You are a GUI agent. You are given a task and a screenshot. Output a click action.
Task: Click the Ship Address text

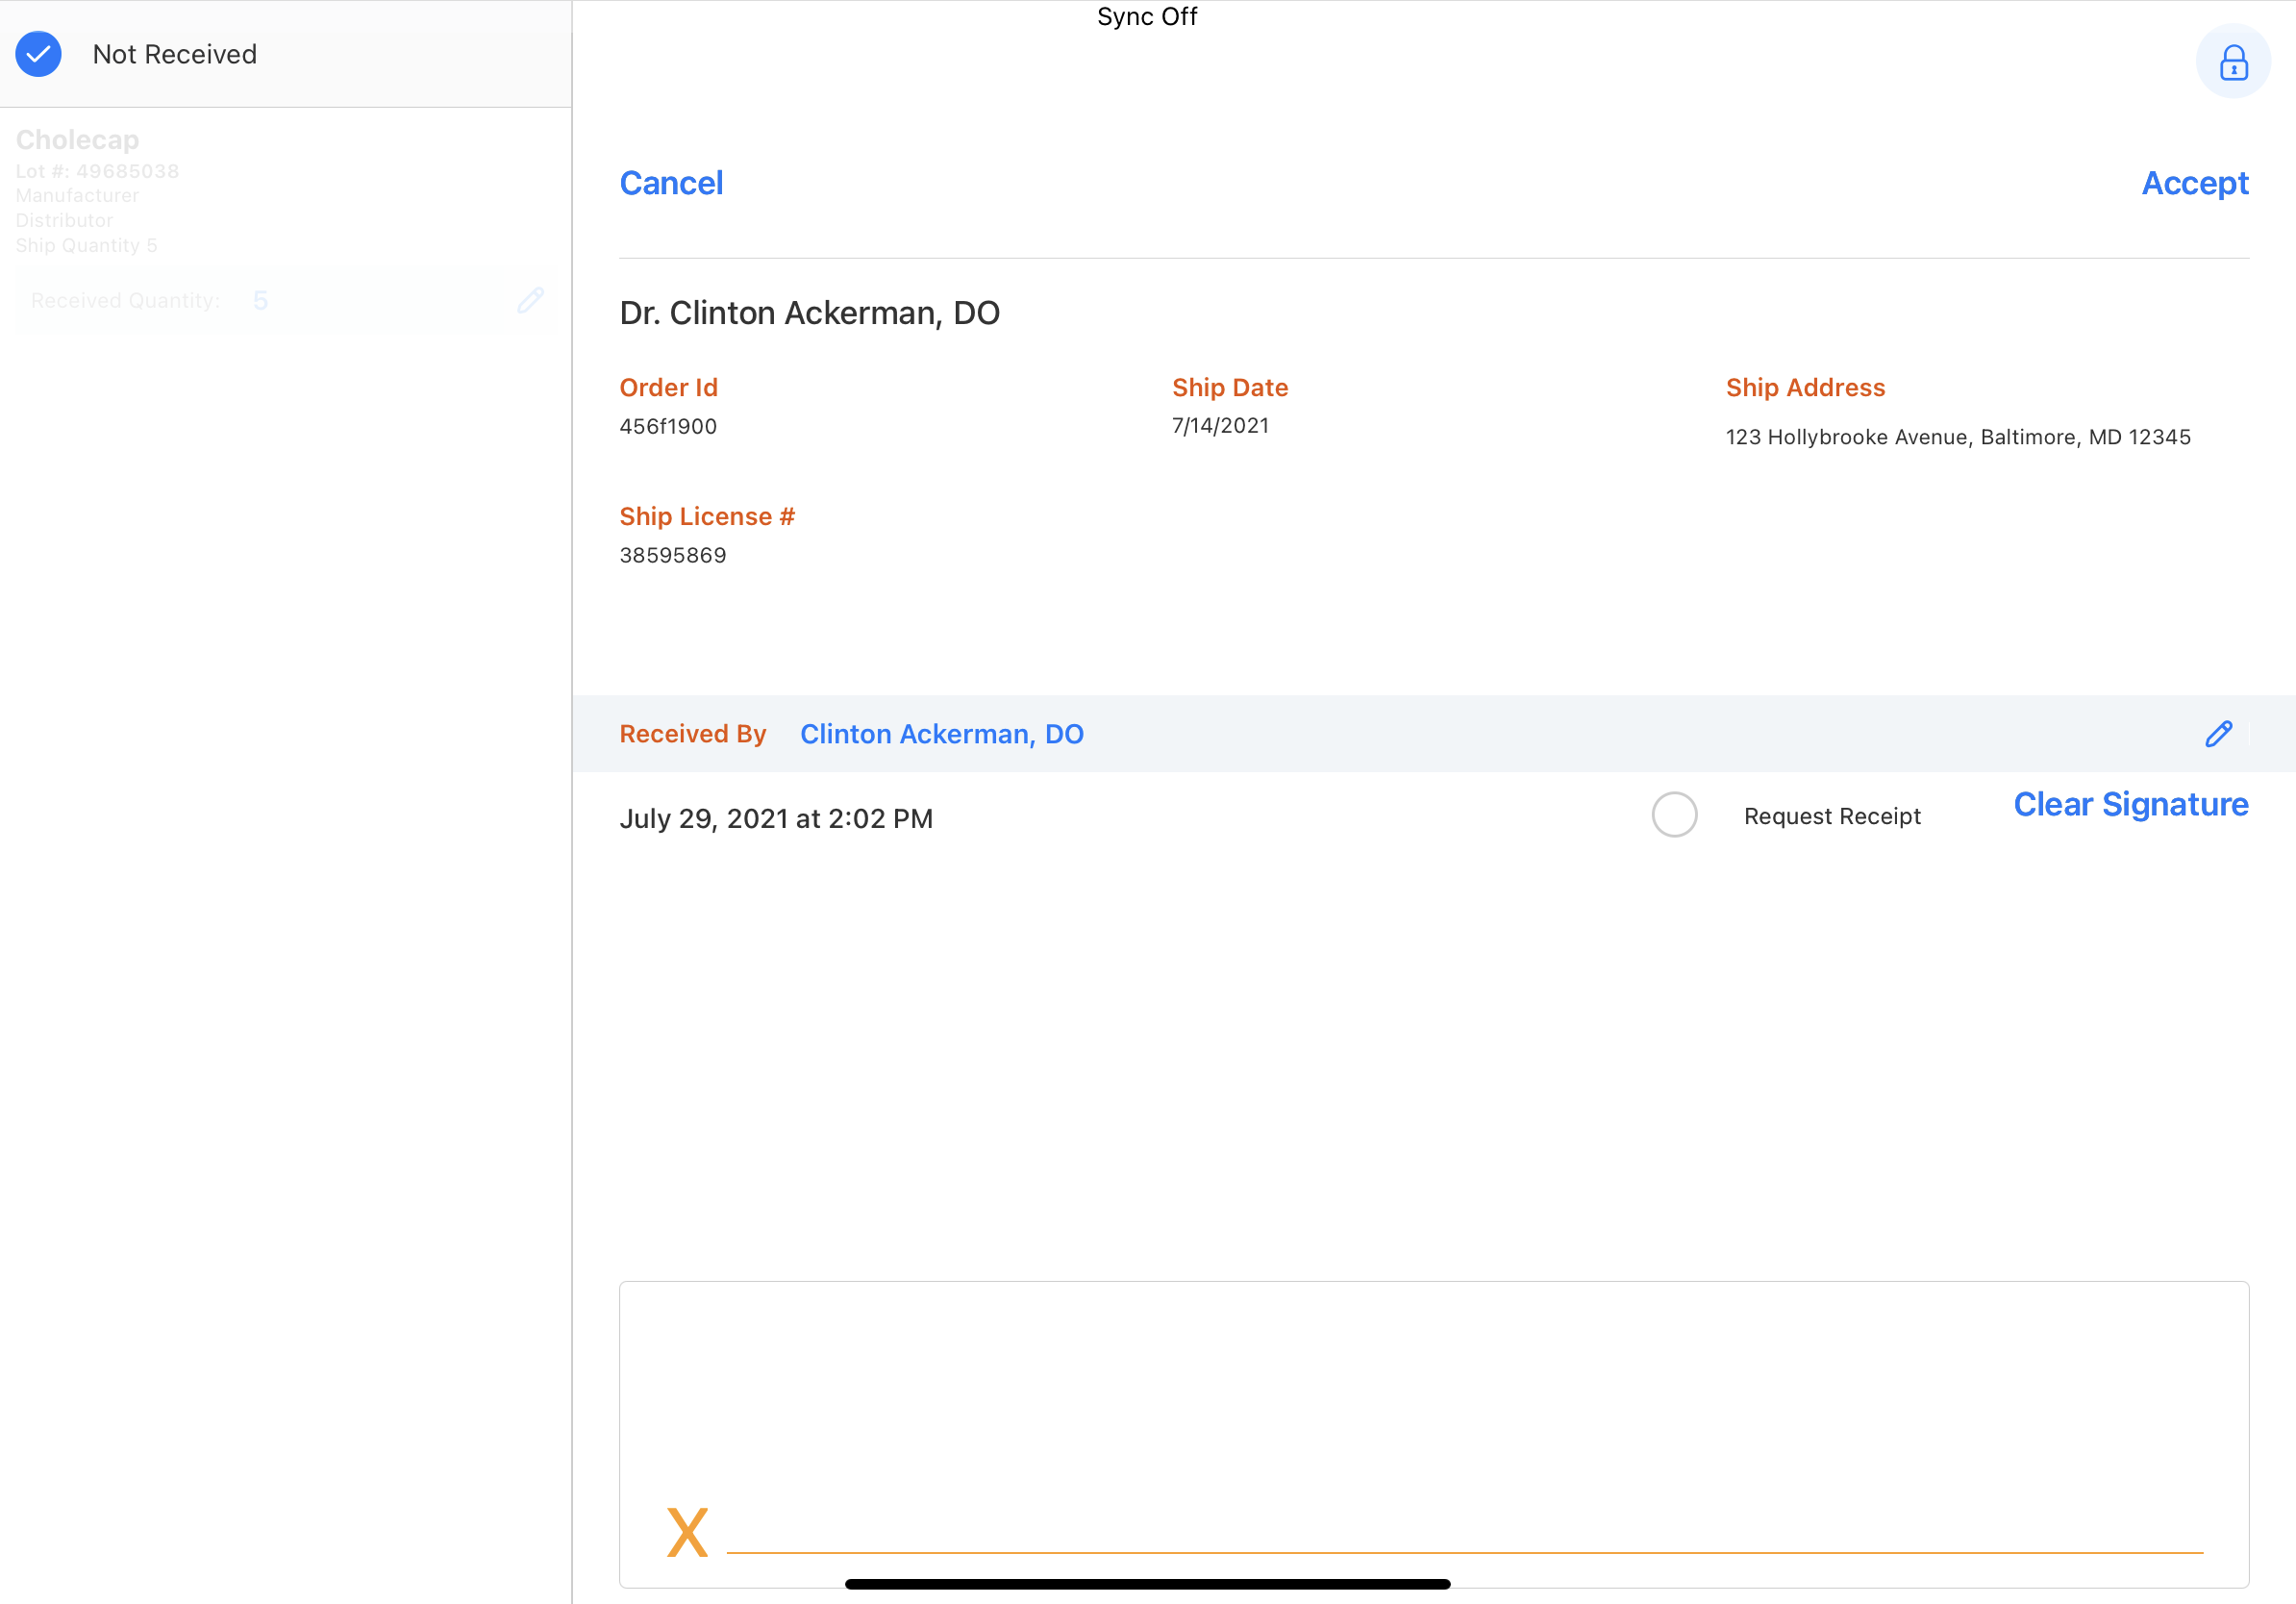(x=1957, y=437)
